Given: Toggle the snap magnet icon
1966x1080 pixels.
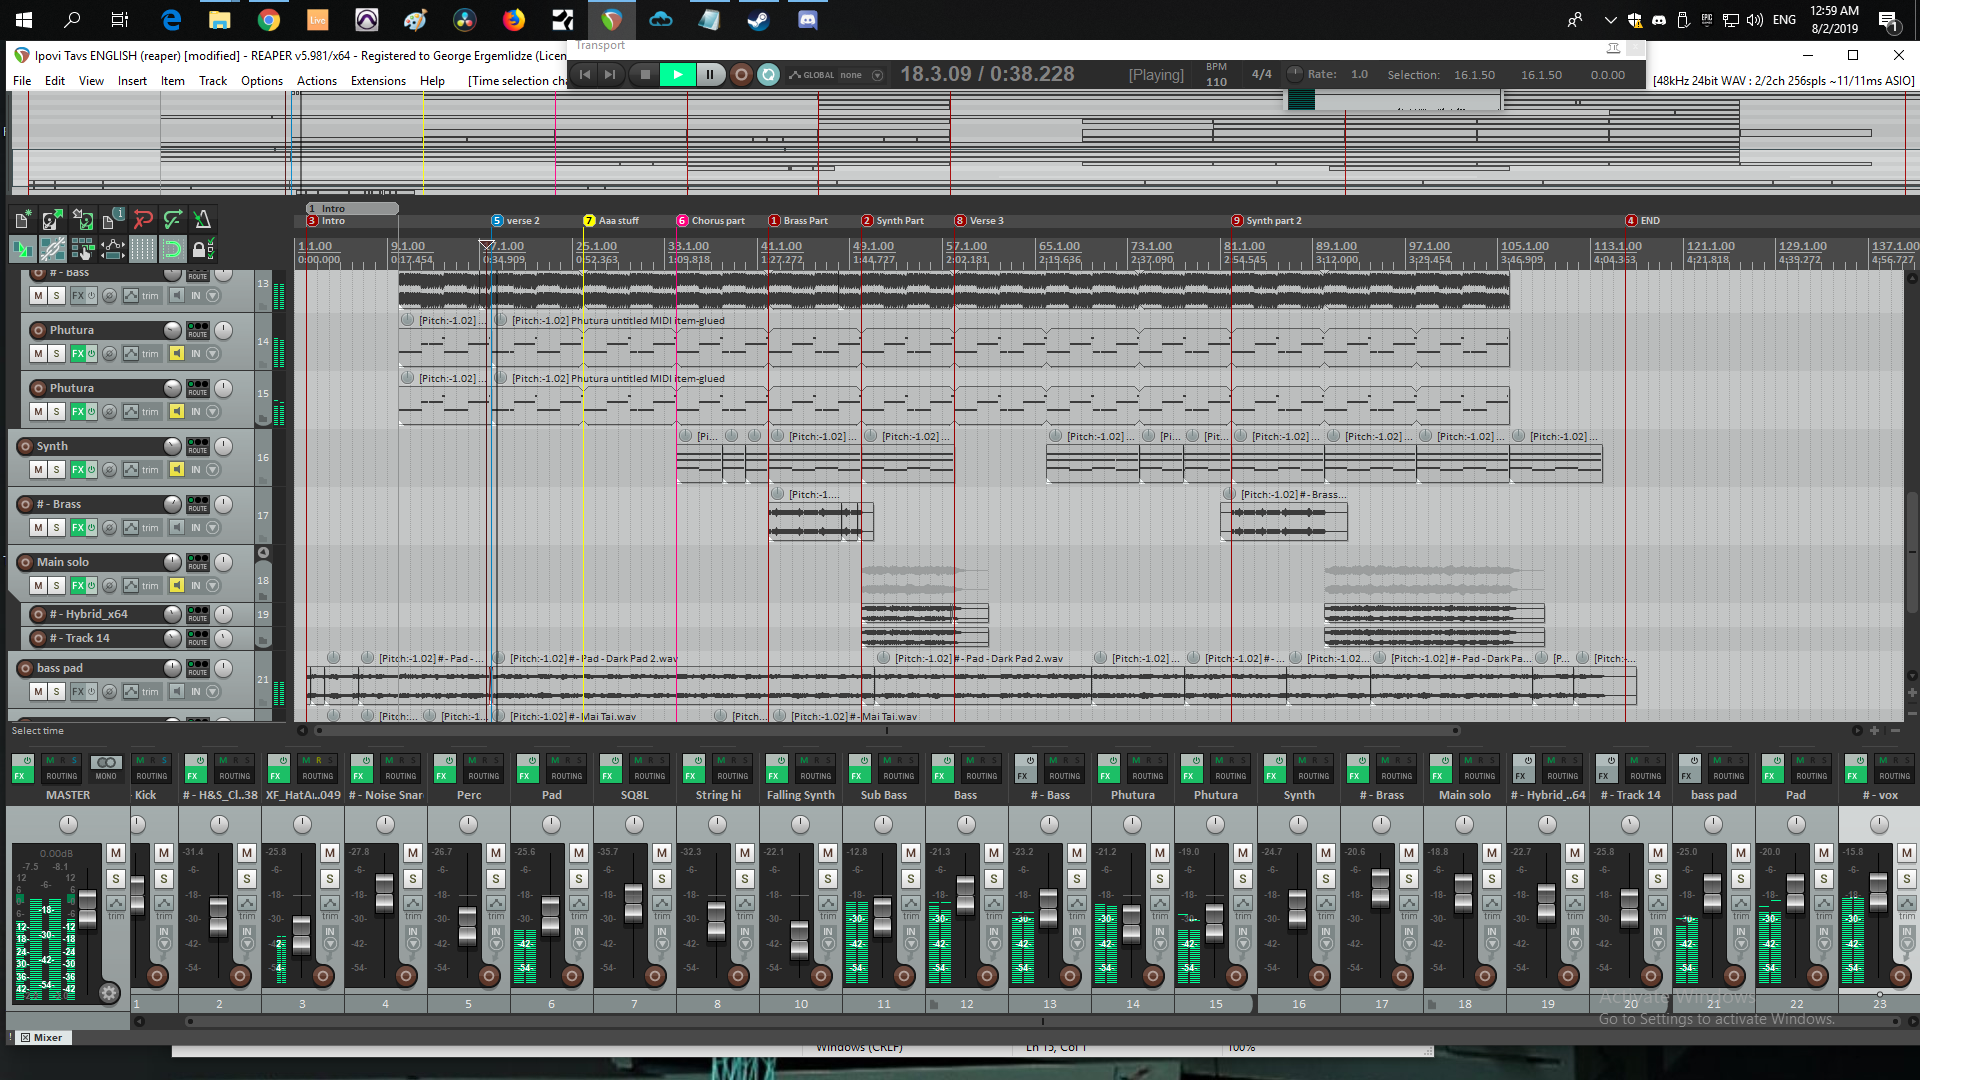Looking at the screenshot, I should pos(172,249).
